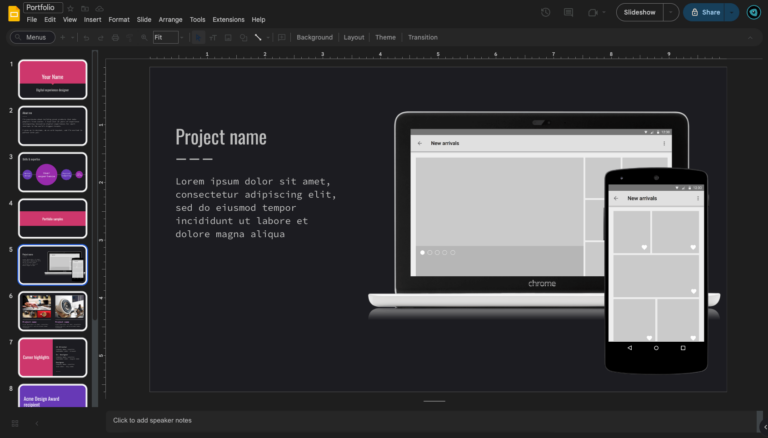This screenshot has width=768, height=438.
Task: Open the Extensions menu
Action: 228,19
